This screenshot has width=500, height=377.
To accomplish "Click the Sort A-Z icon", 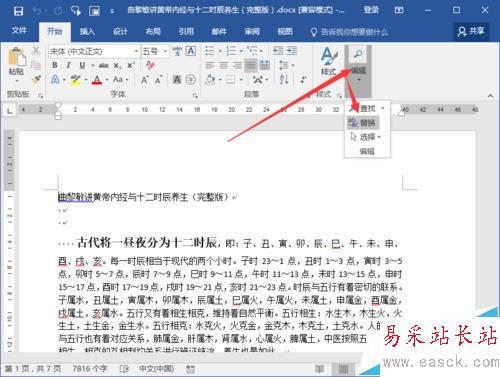I will pyautogui.click(x=284, y=80).
